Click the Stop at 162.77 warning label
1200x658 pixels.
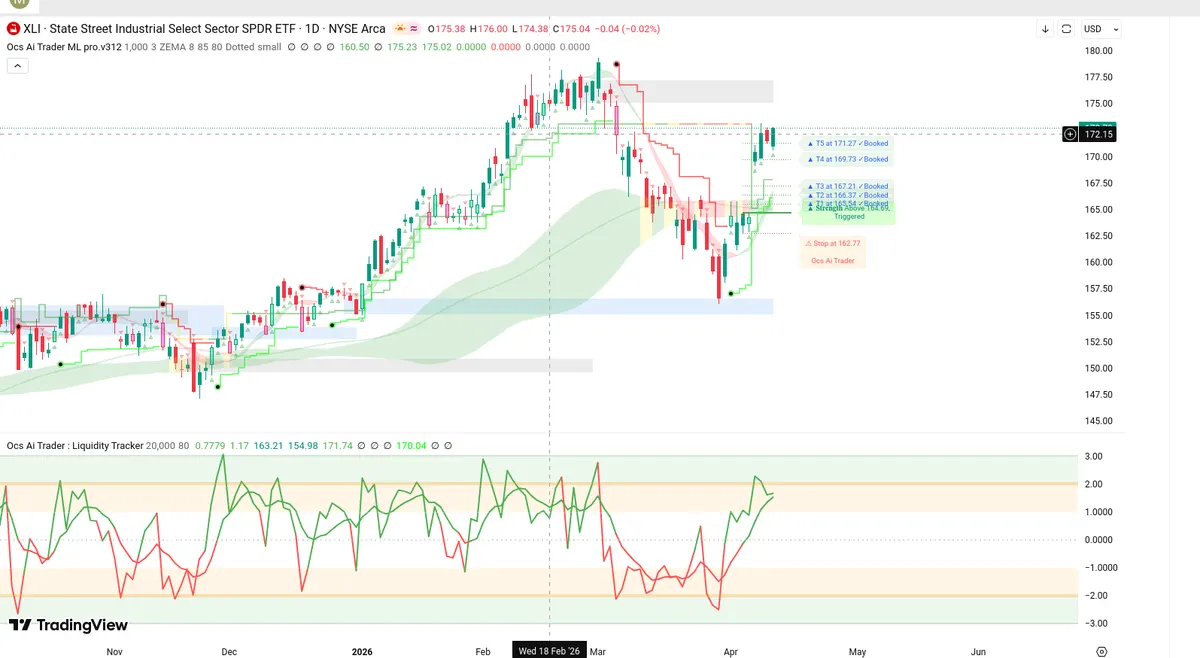tap(833, 243)
